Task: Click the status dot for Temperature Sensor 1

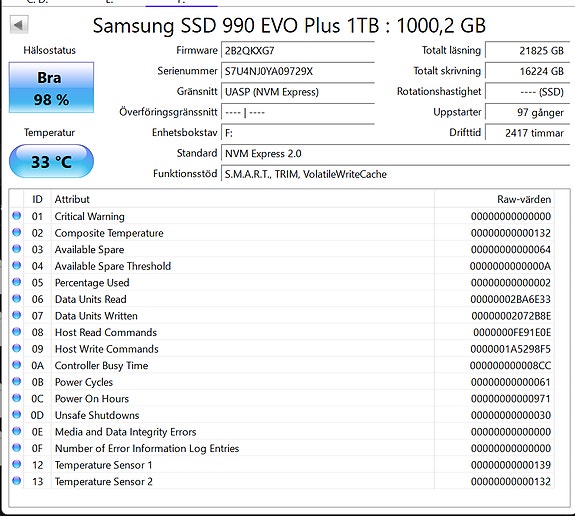Action: (17, 464)
